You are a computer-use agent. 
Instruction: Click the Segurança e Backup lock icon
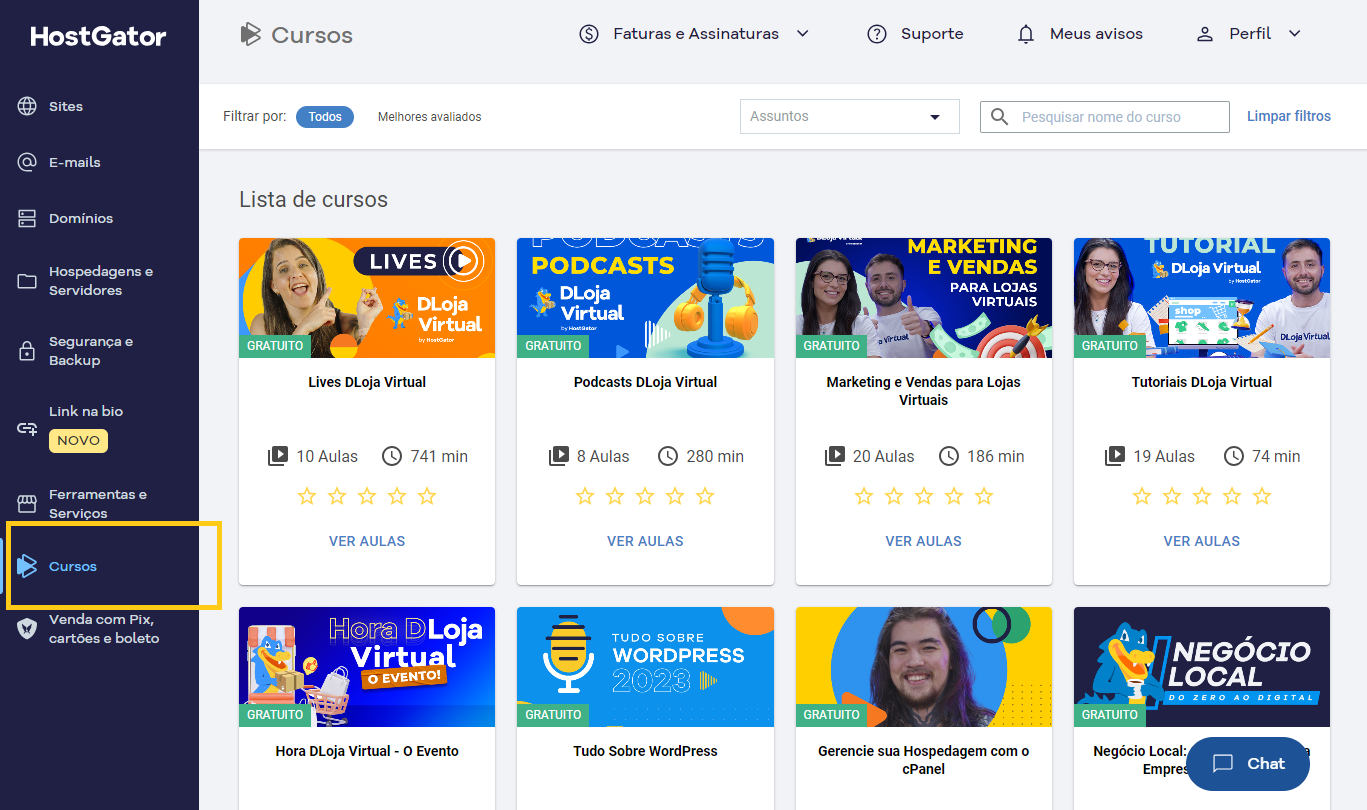[27, 351]
